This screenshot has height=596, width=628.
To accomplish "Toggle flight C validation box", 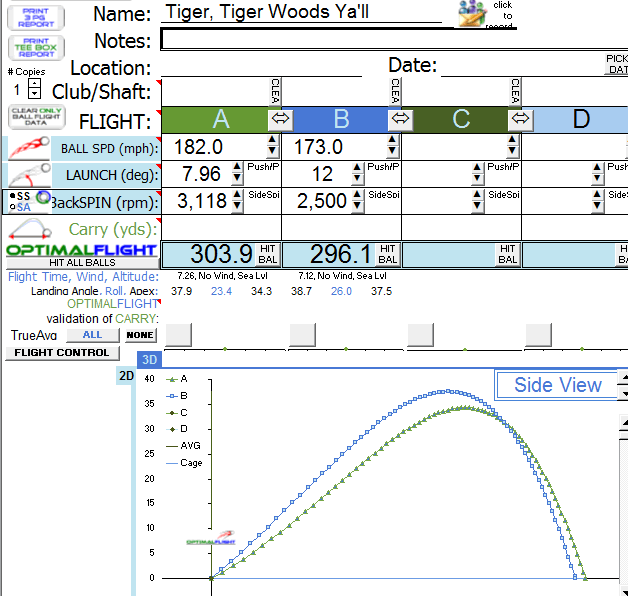I will (x=421, y=335).
